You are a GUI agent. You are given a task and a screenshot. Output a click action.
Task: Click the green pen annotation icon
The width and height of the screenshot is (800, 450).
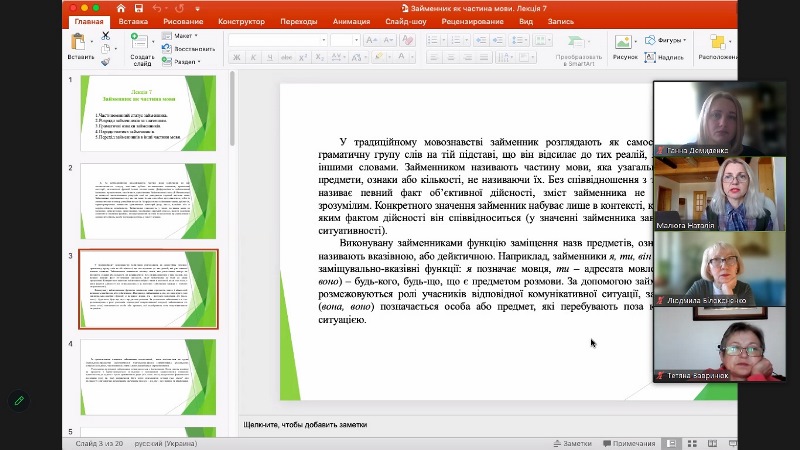point(18,401)
